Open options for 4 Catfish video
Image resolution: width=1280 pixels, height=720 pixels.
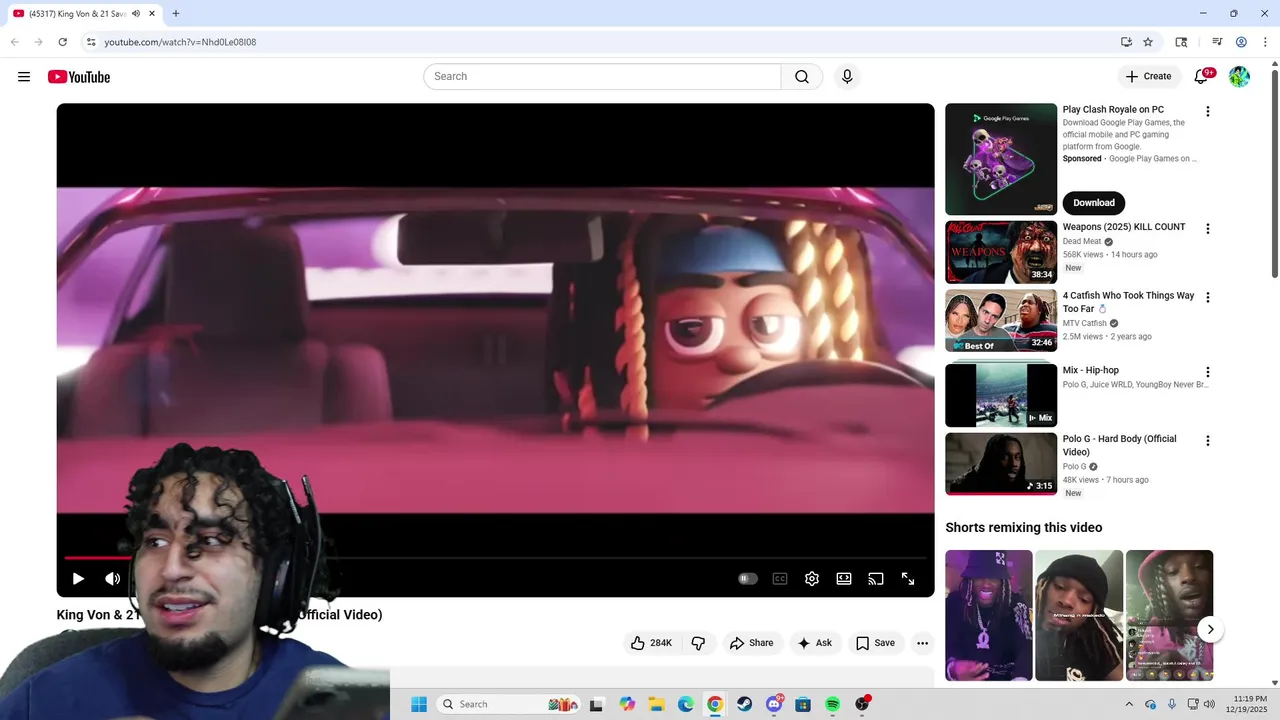(x=1207, y=298)
